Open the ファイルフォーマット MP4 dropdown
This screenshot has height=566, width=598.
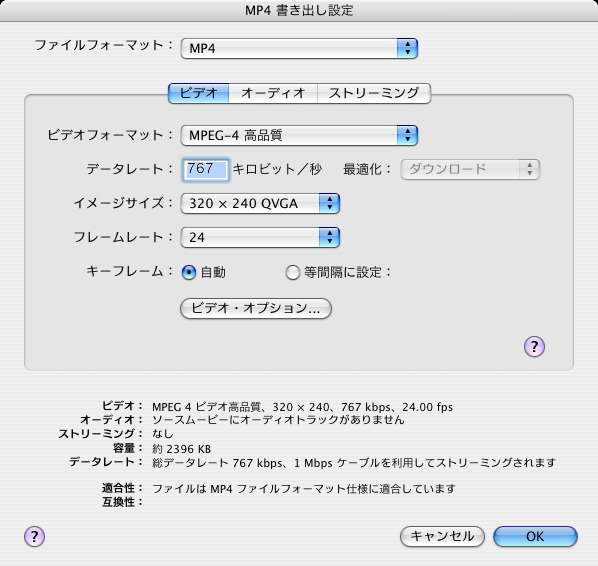299,48
